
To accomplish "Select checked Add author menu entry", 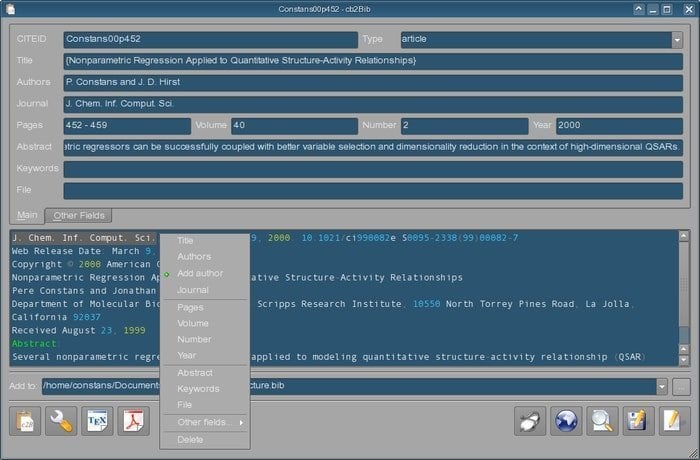I will [x=205, y=273].
